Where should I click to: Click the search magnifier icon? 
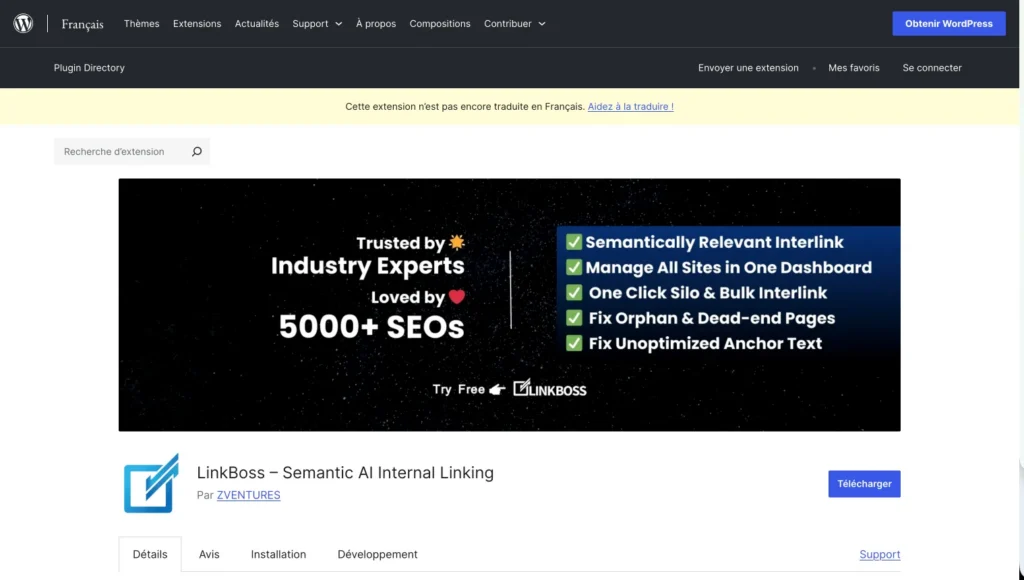point(197,152)
